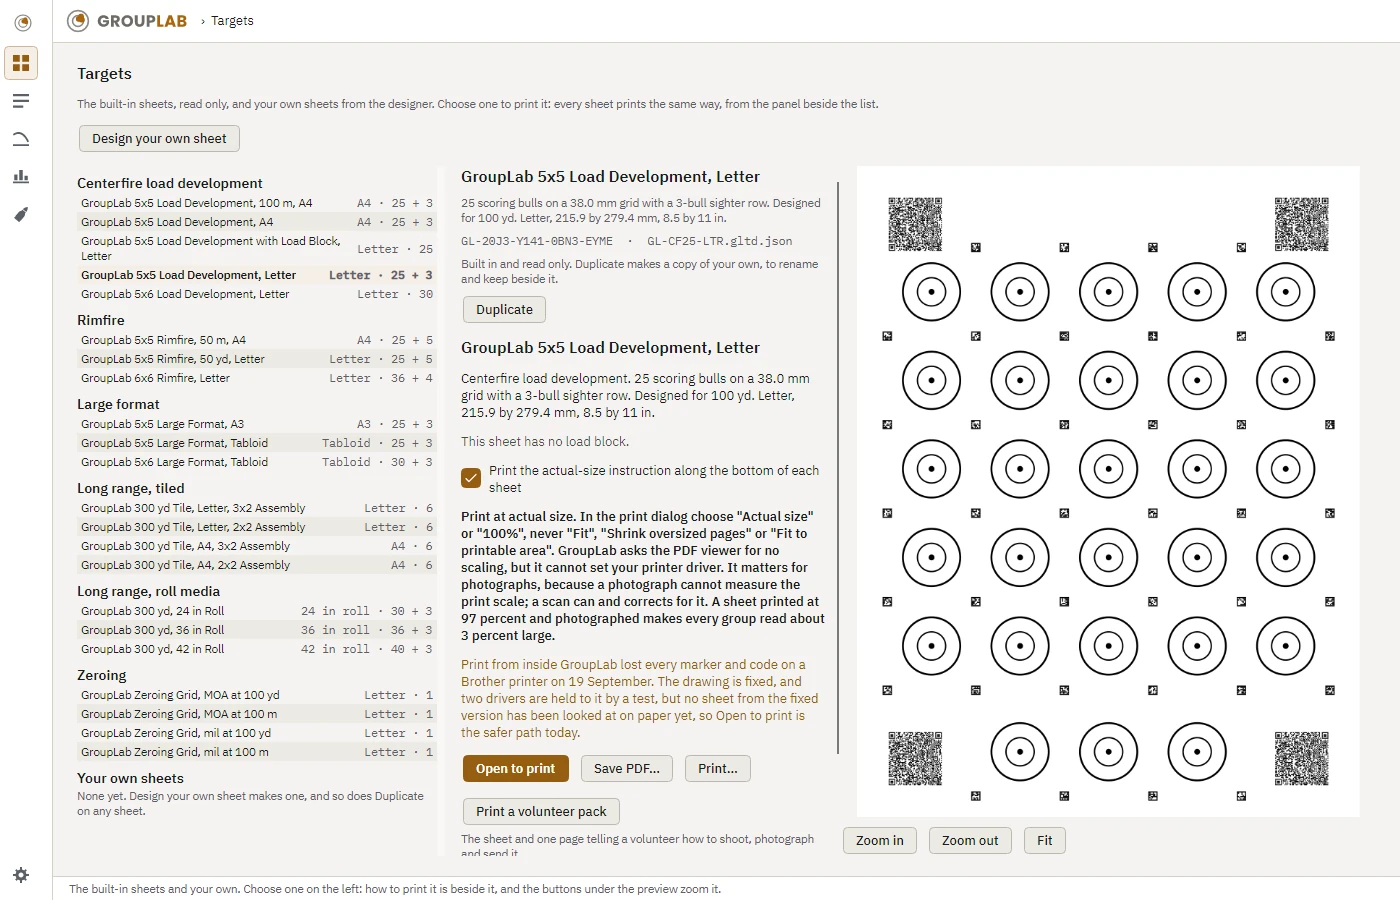Click the Long range, roll media heading
The width and height of the screenshot is (1400, 900).
[148, 591]
